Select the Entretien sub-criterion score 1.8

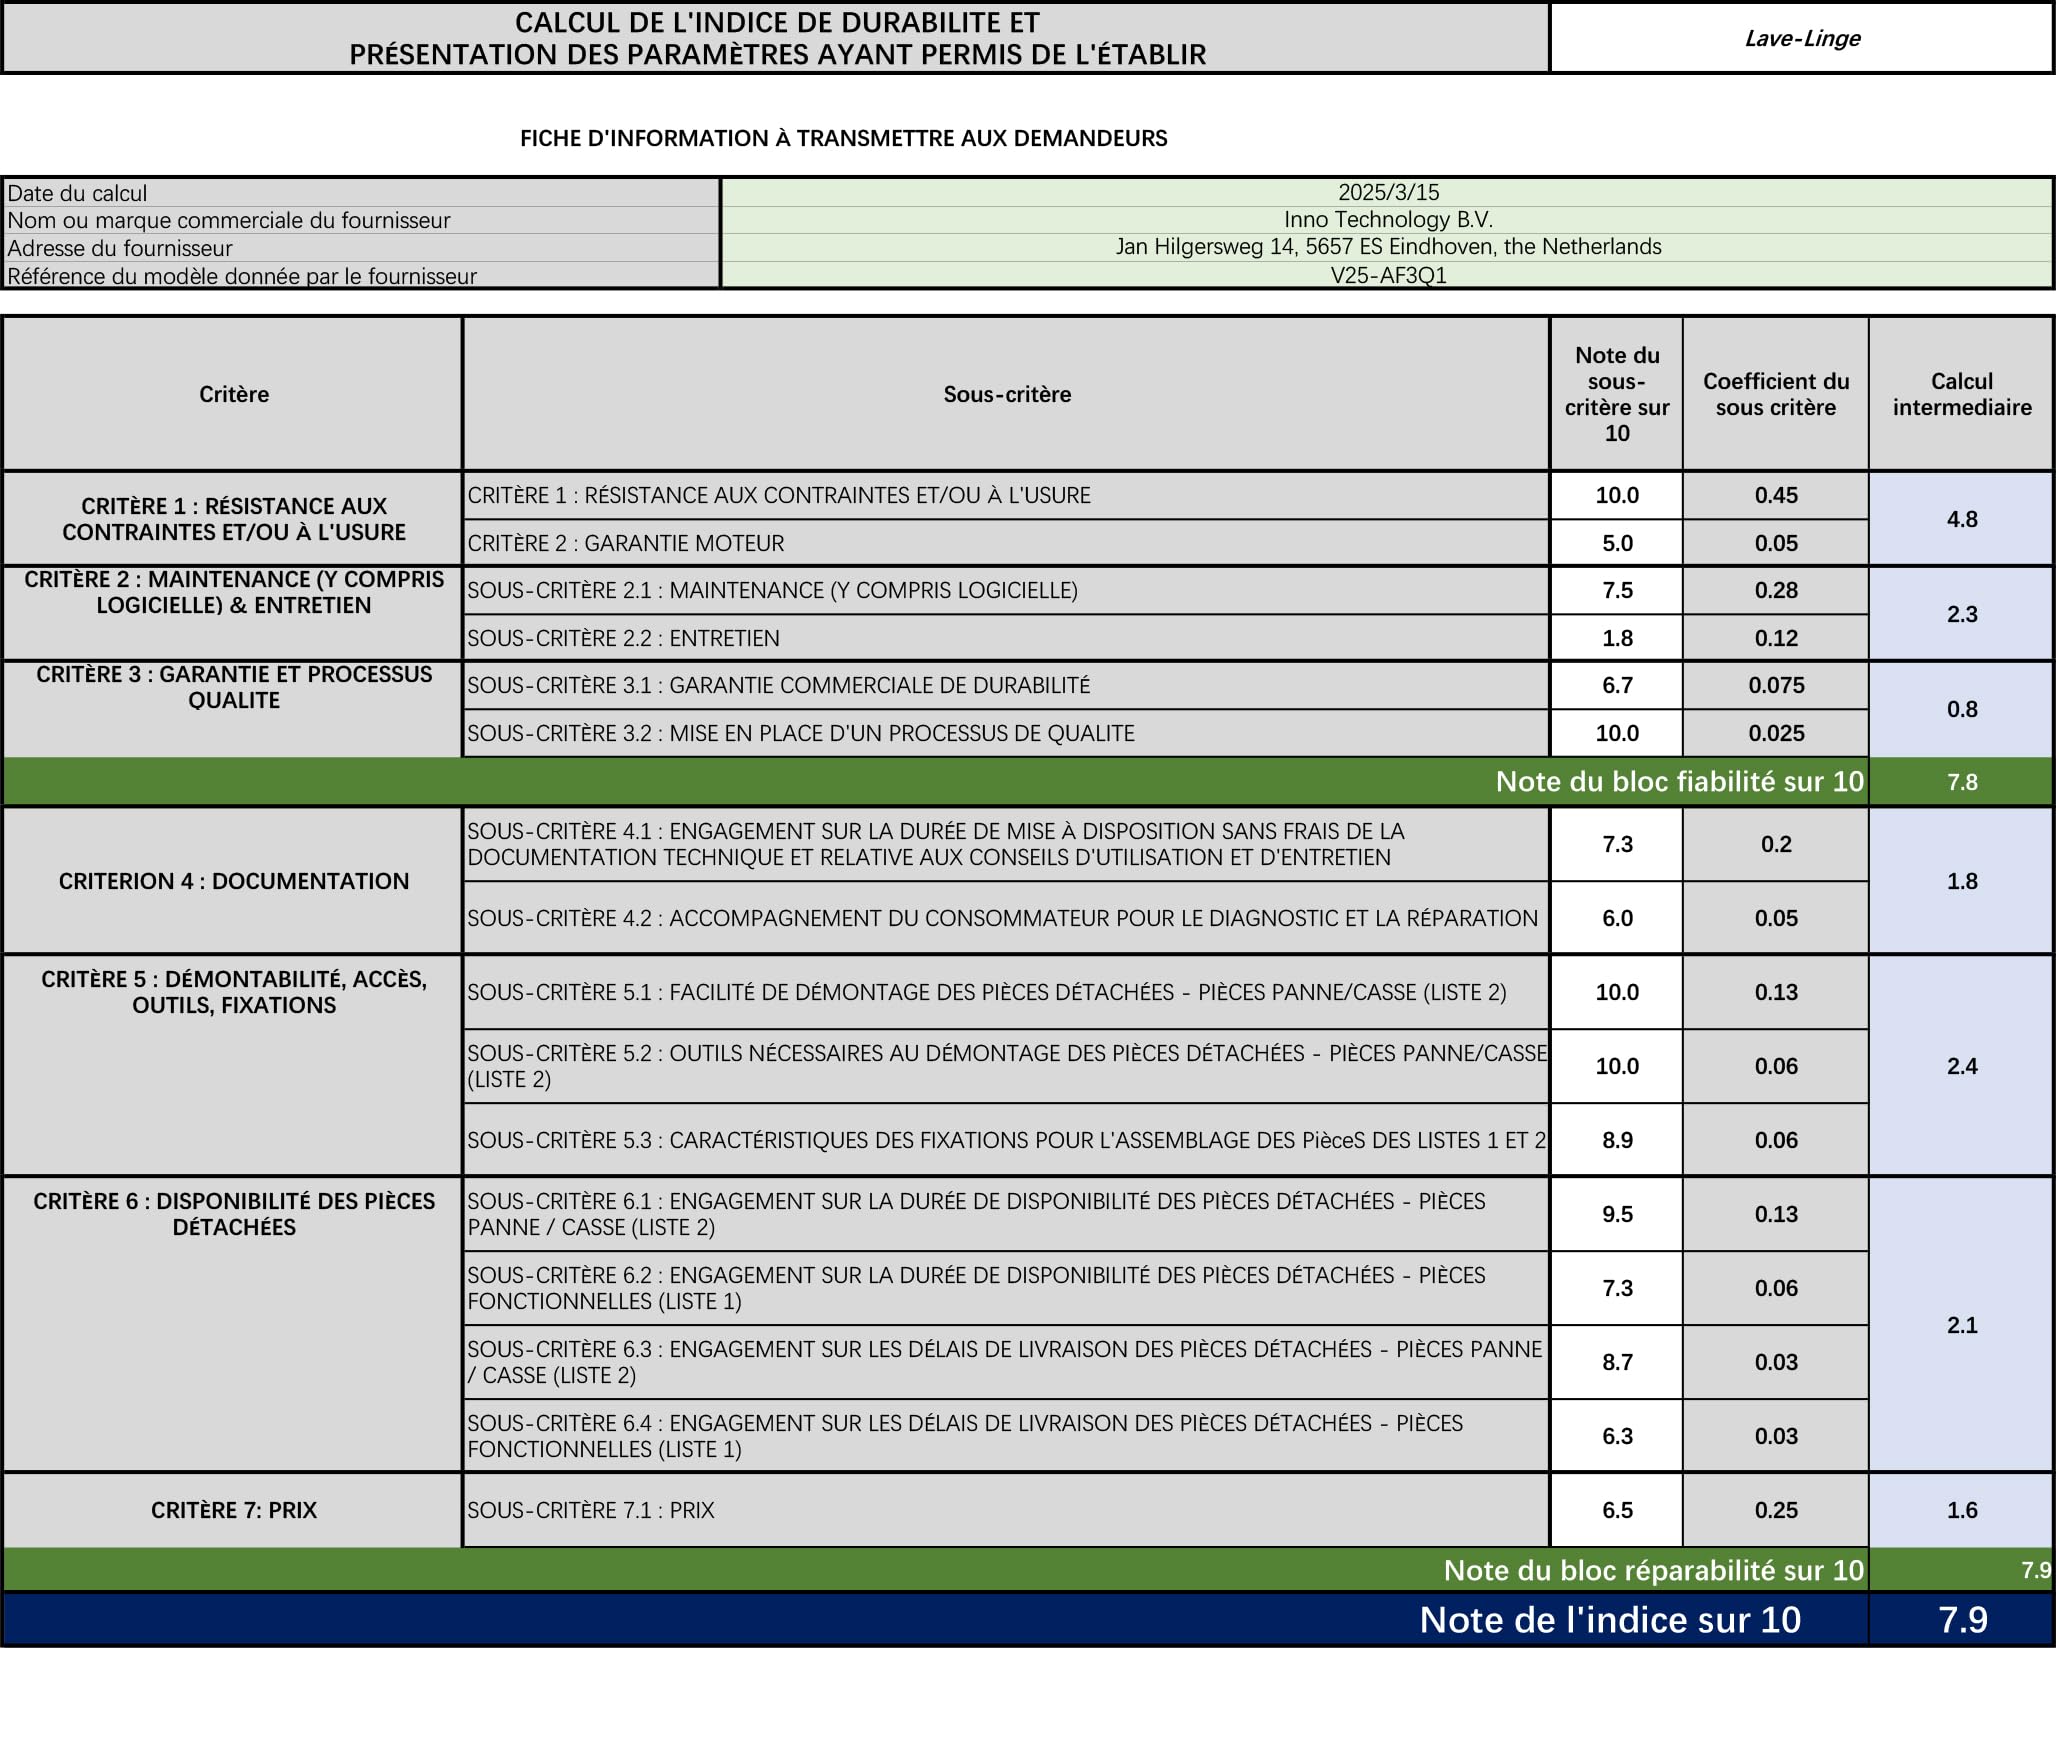pyautogui.click(x=1617, y=638)
